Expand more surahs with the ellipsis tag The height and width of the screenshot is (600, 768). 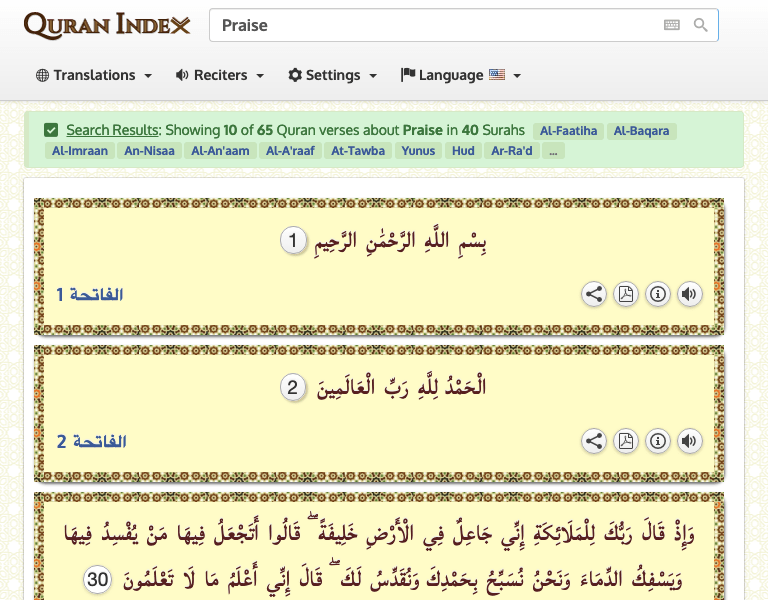(553, 151)
